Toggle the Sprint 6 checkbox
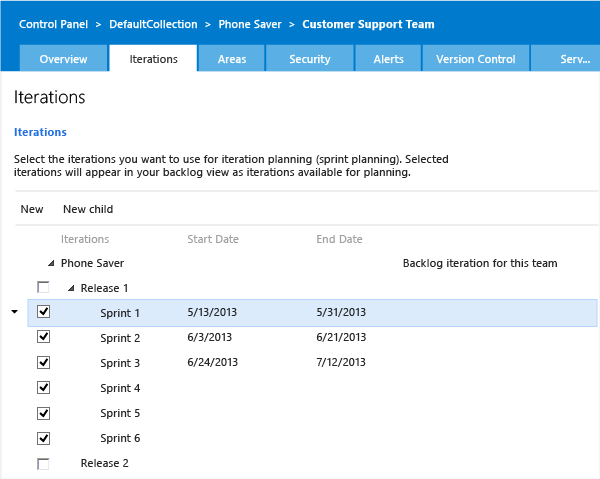Viewport: 600px width, 479px height. pos(43,438)
